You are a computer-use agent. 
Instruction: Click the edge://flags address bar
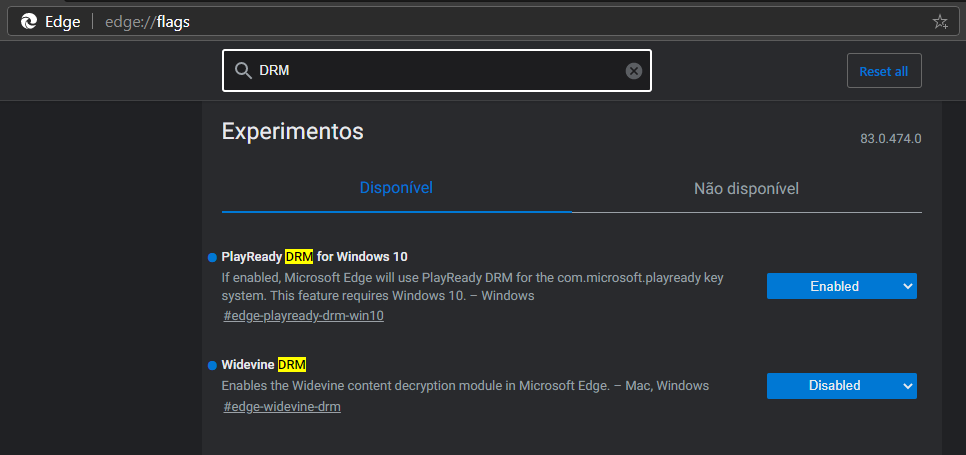coord(500,21)
